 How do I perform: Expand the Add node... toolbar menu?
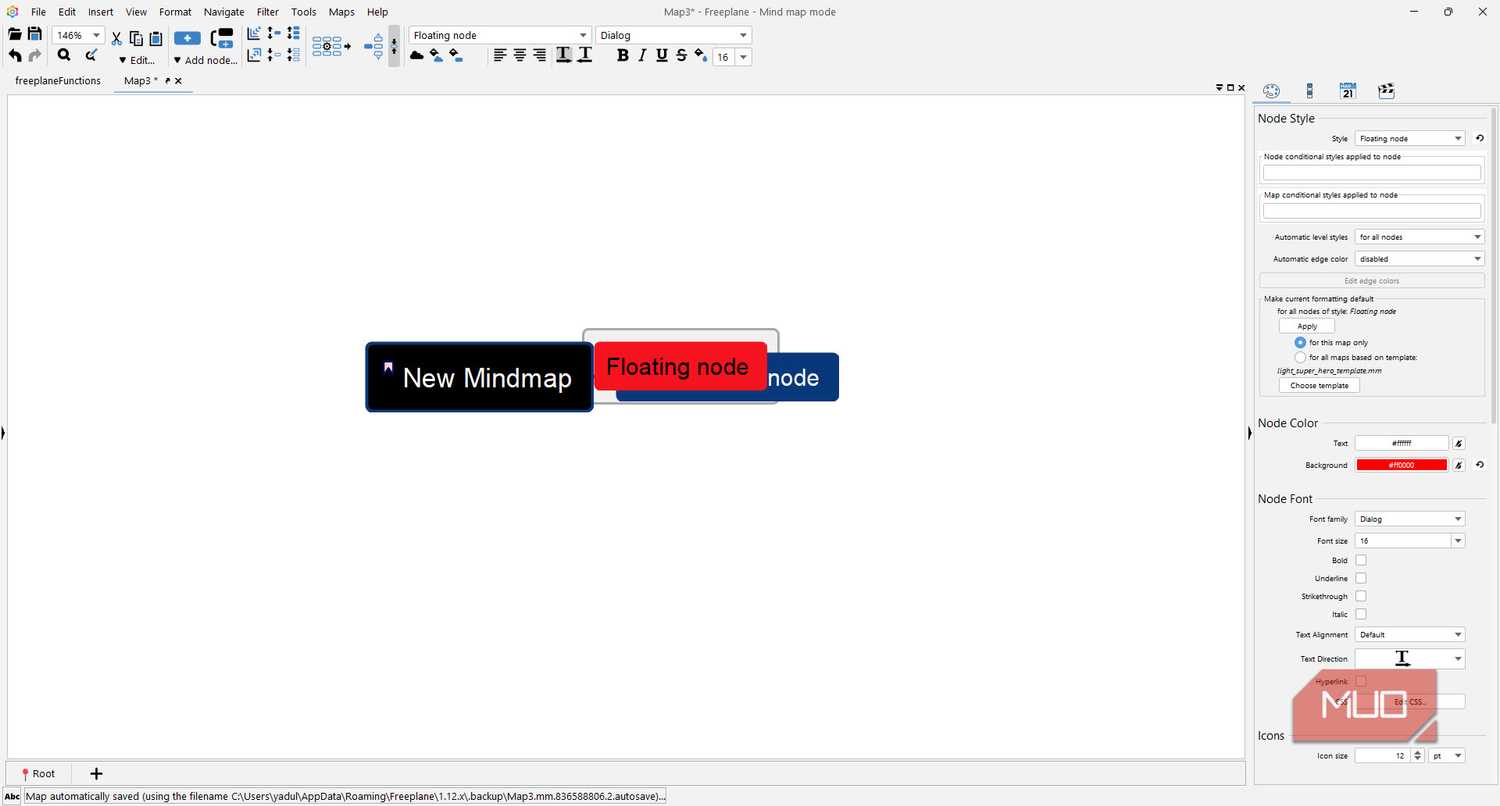[205, 60]
